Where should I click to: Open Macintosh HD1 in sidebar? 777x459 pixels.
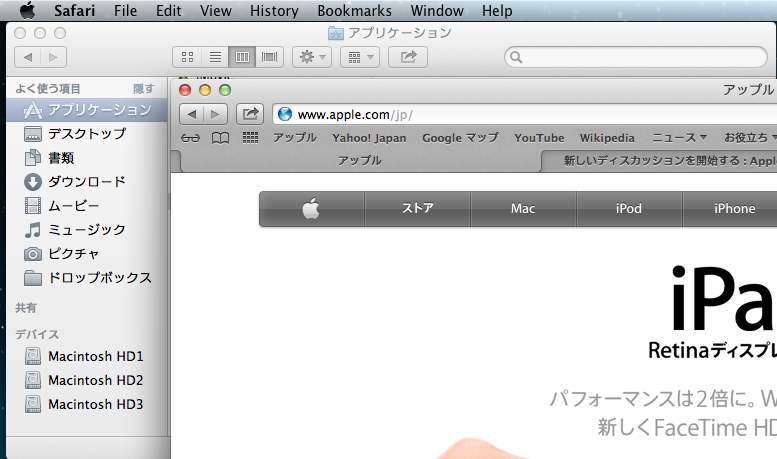tap(87, 356)
